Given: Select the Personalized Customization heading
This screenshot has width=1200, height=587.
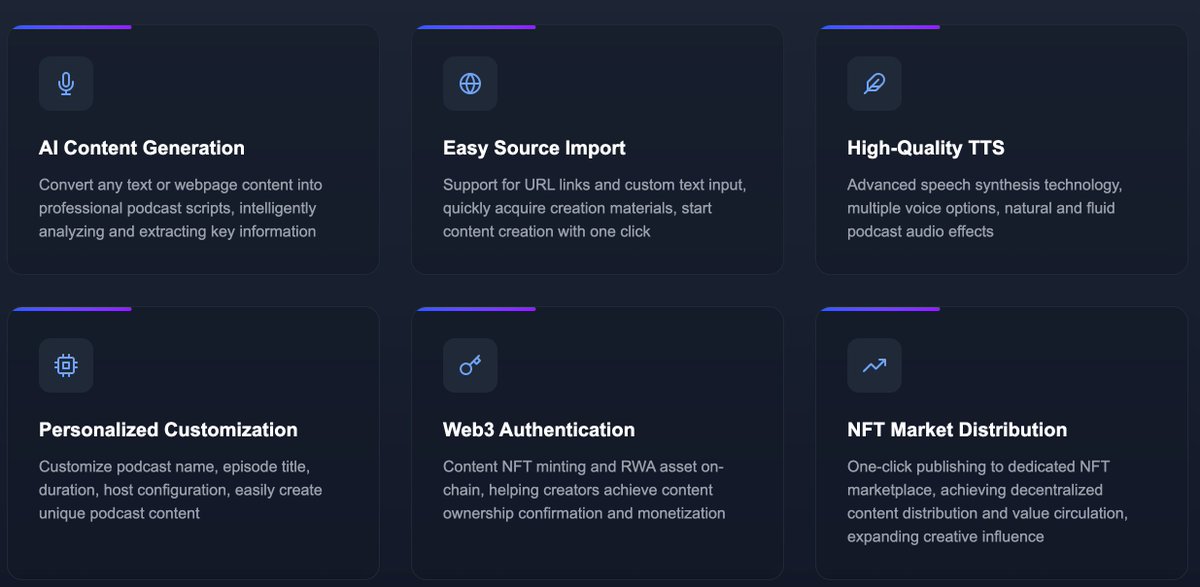Looking at the screenshot, I should 168,430.
